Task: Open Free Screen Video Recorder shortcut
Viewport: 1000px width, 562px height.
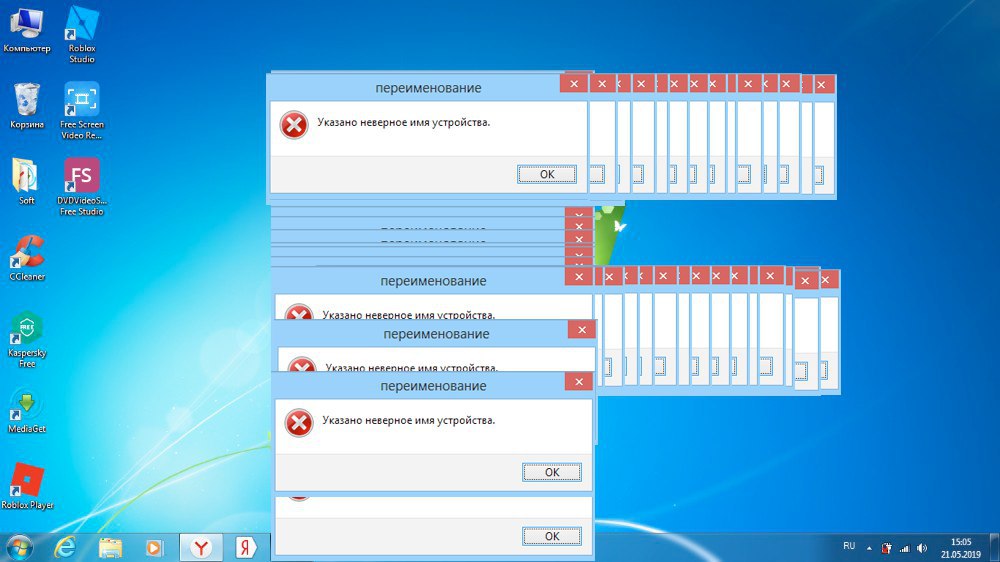Action: (82, 100)
